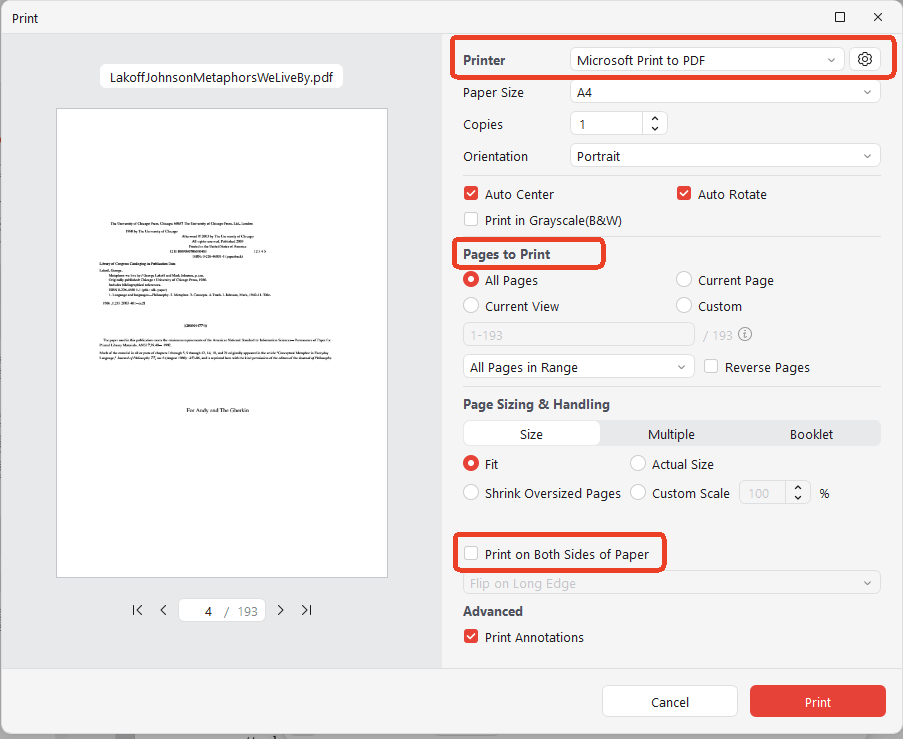Open All Pages in Range dropdown
Image resolution: width=903 pixels, height=739 pixels.
coord(578,367)
